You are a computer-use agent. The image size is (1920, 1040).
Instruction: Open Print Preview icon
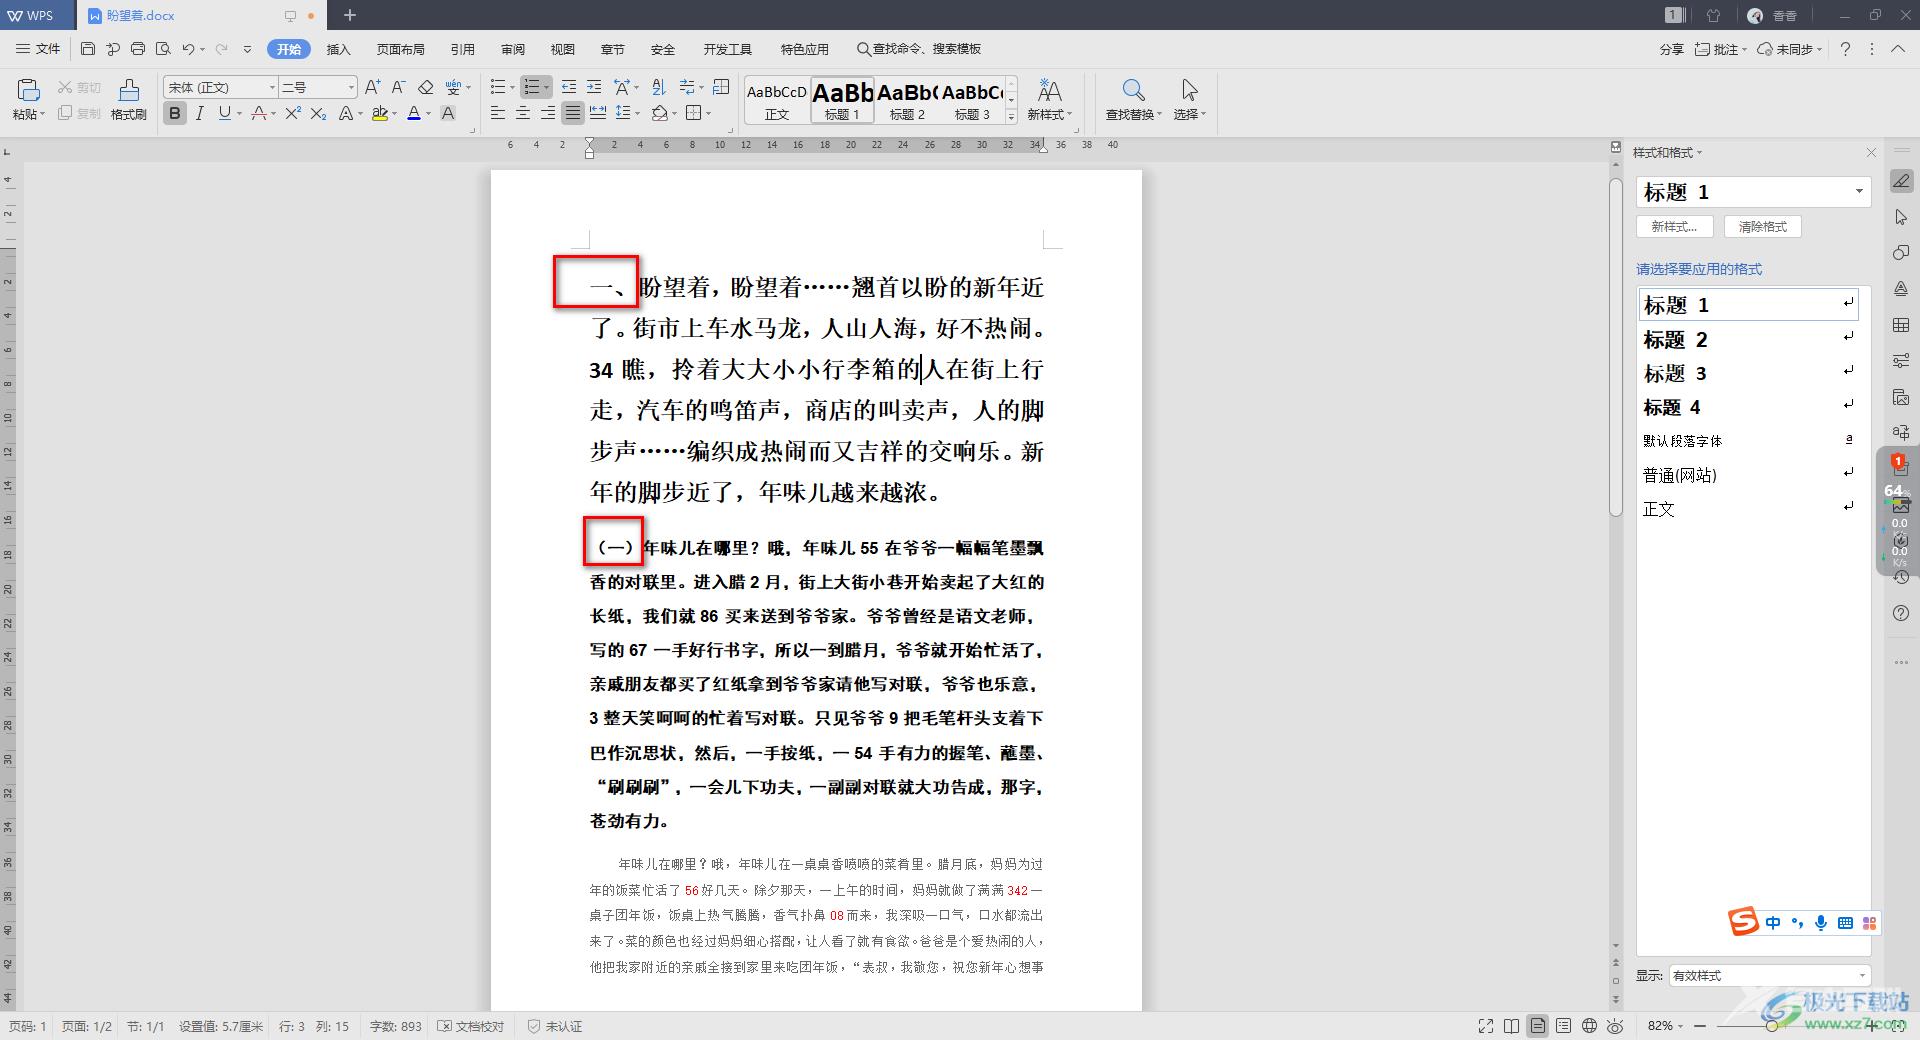point(163,49)
